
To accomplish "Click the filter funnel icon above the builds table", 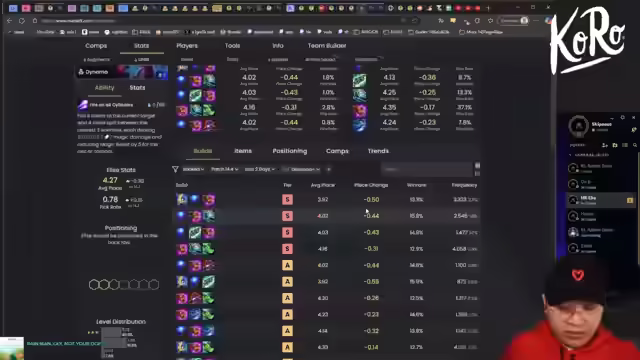I will click(x=175, y=169).
